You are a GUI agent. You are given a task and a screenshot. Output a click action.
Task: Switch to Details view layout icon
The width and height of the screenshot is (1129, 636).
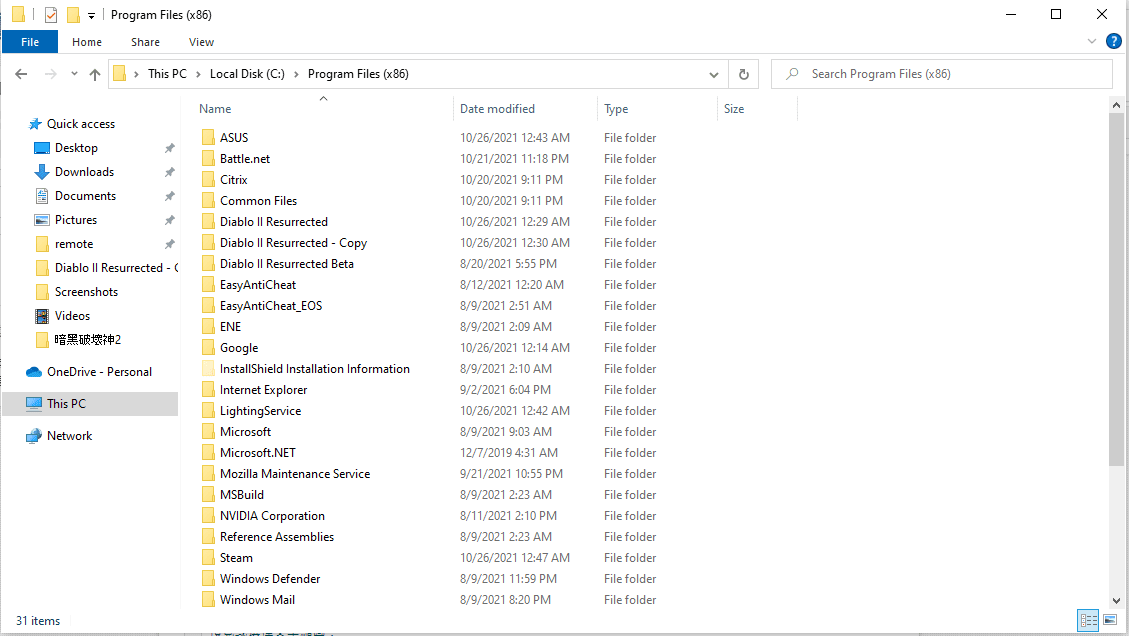[1089, 620]
